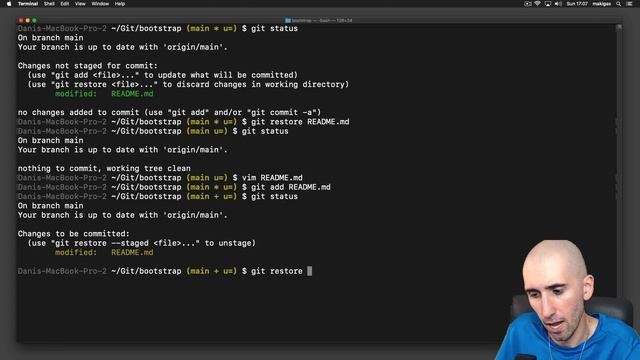Click the bootstrap folder icon in title bar
This screenshot has height=360, width=640.
coord(288,20)
